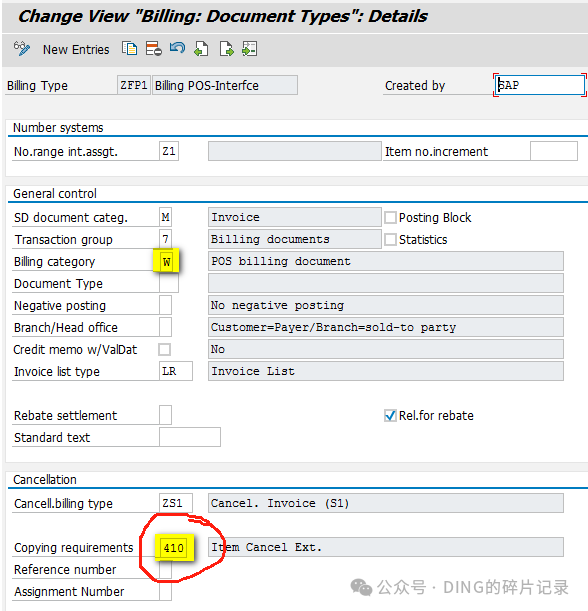Click the Display/Change toggle pencil icon
The width and height of the screenshot is (588, 611).
point(22,49)
